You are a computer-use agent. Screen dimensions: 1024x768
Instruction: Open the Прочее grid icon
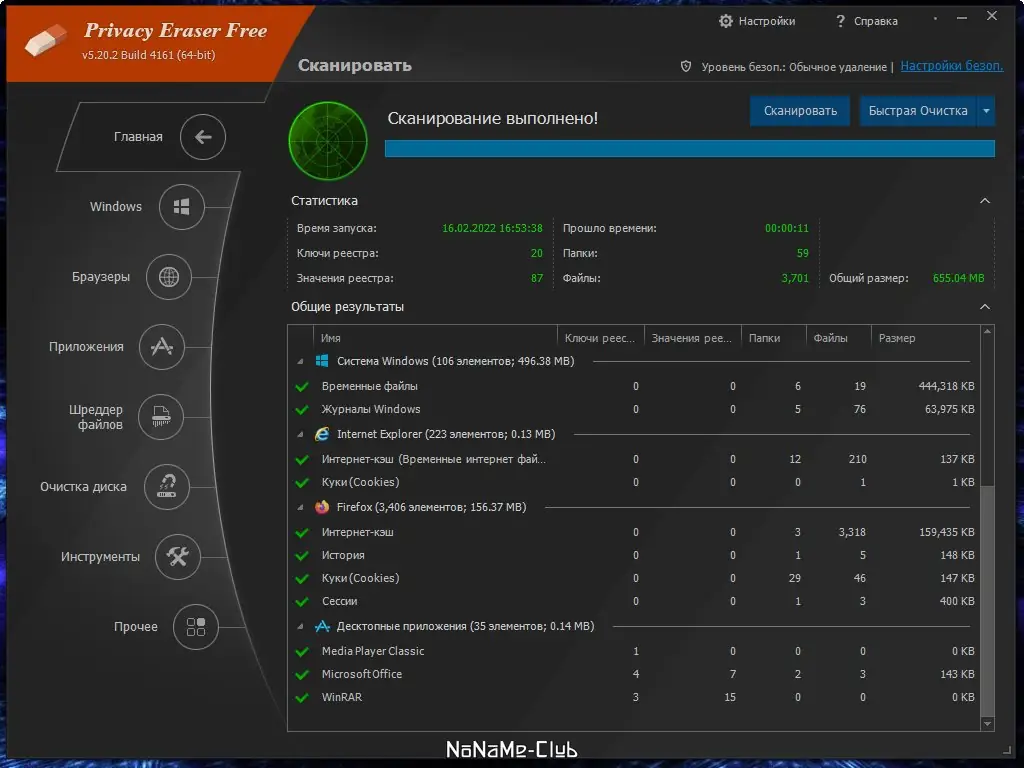pyautogui.click(x=195, y=627)
